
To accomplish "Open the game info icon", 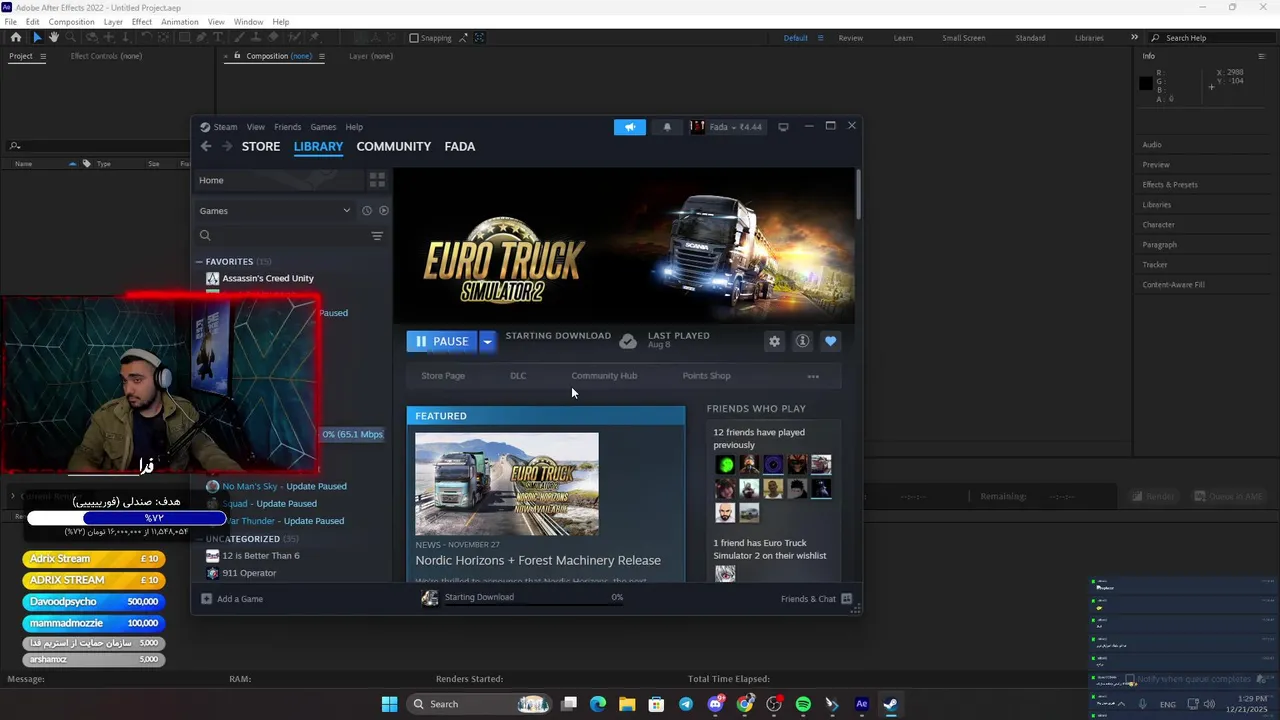I will tap(802, 341).
